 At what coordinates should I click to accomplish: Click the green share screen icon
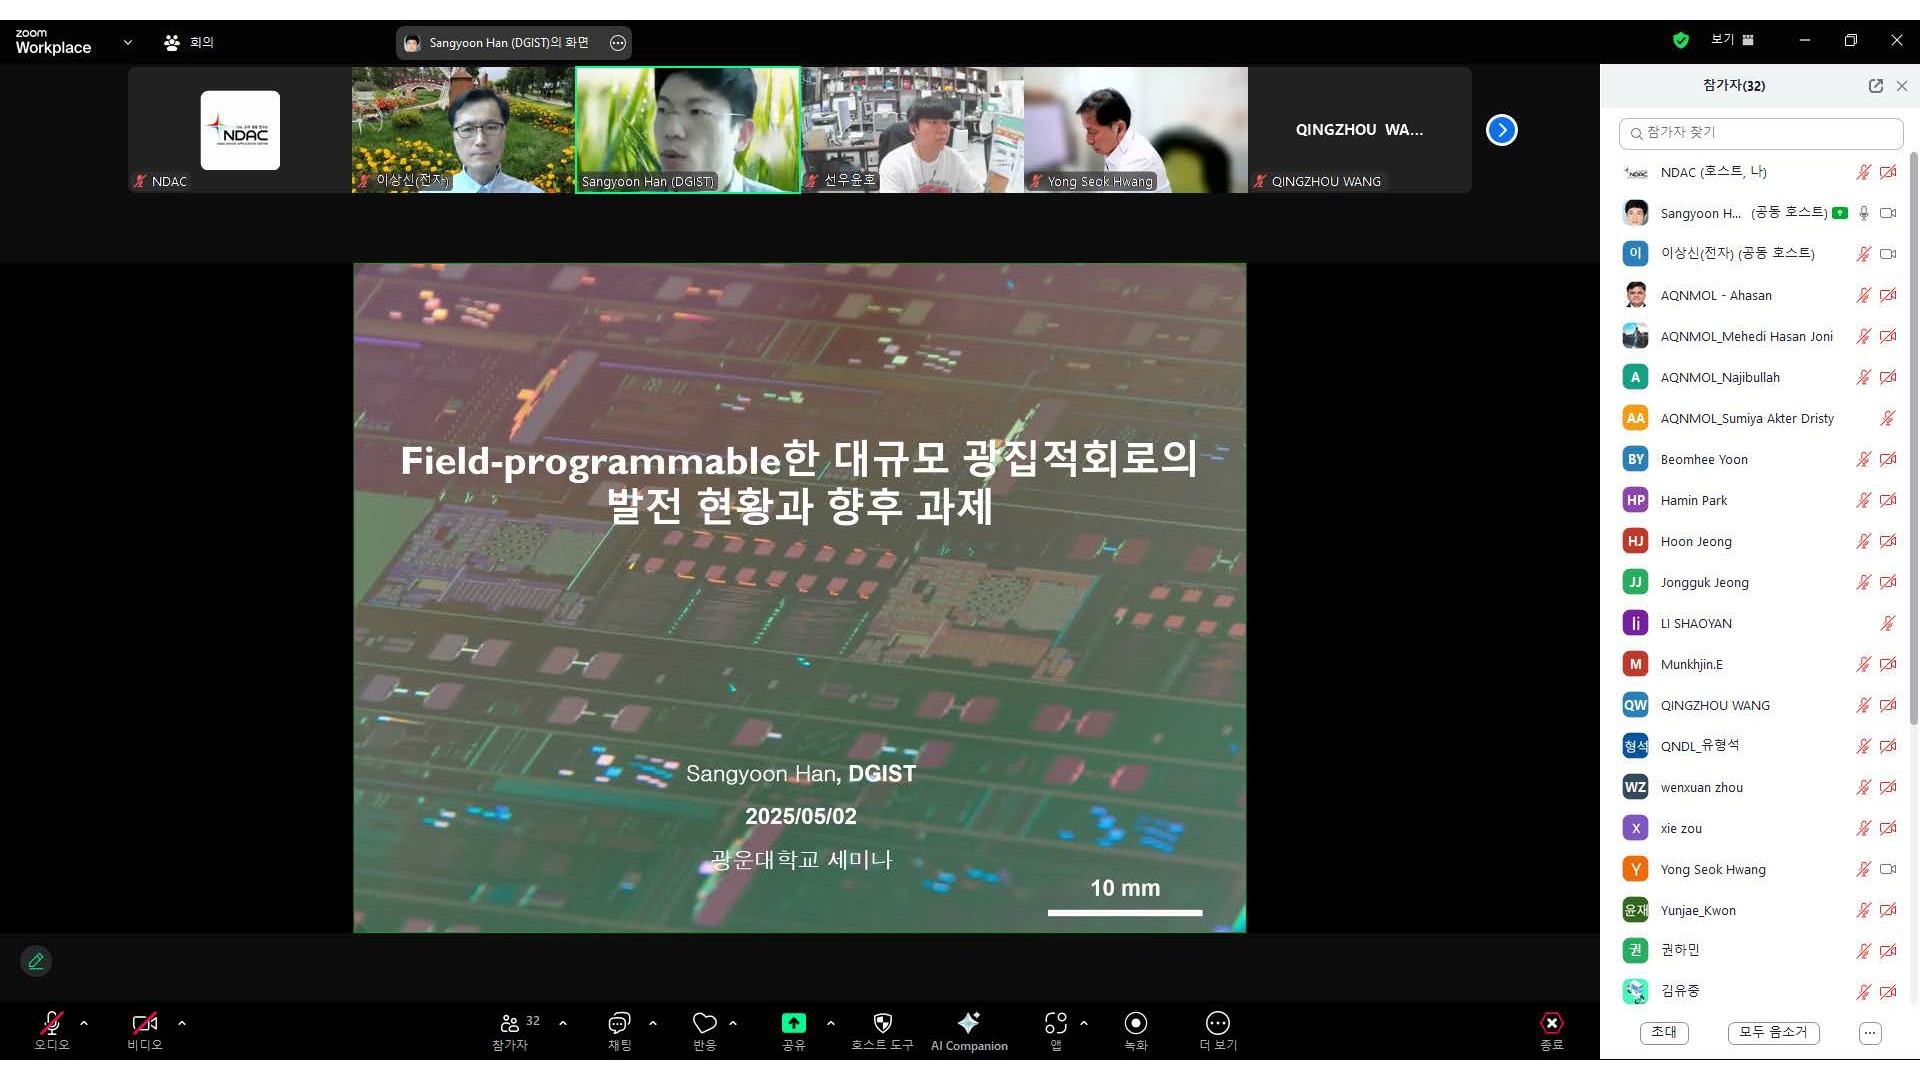[x=793, y=1023]
